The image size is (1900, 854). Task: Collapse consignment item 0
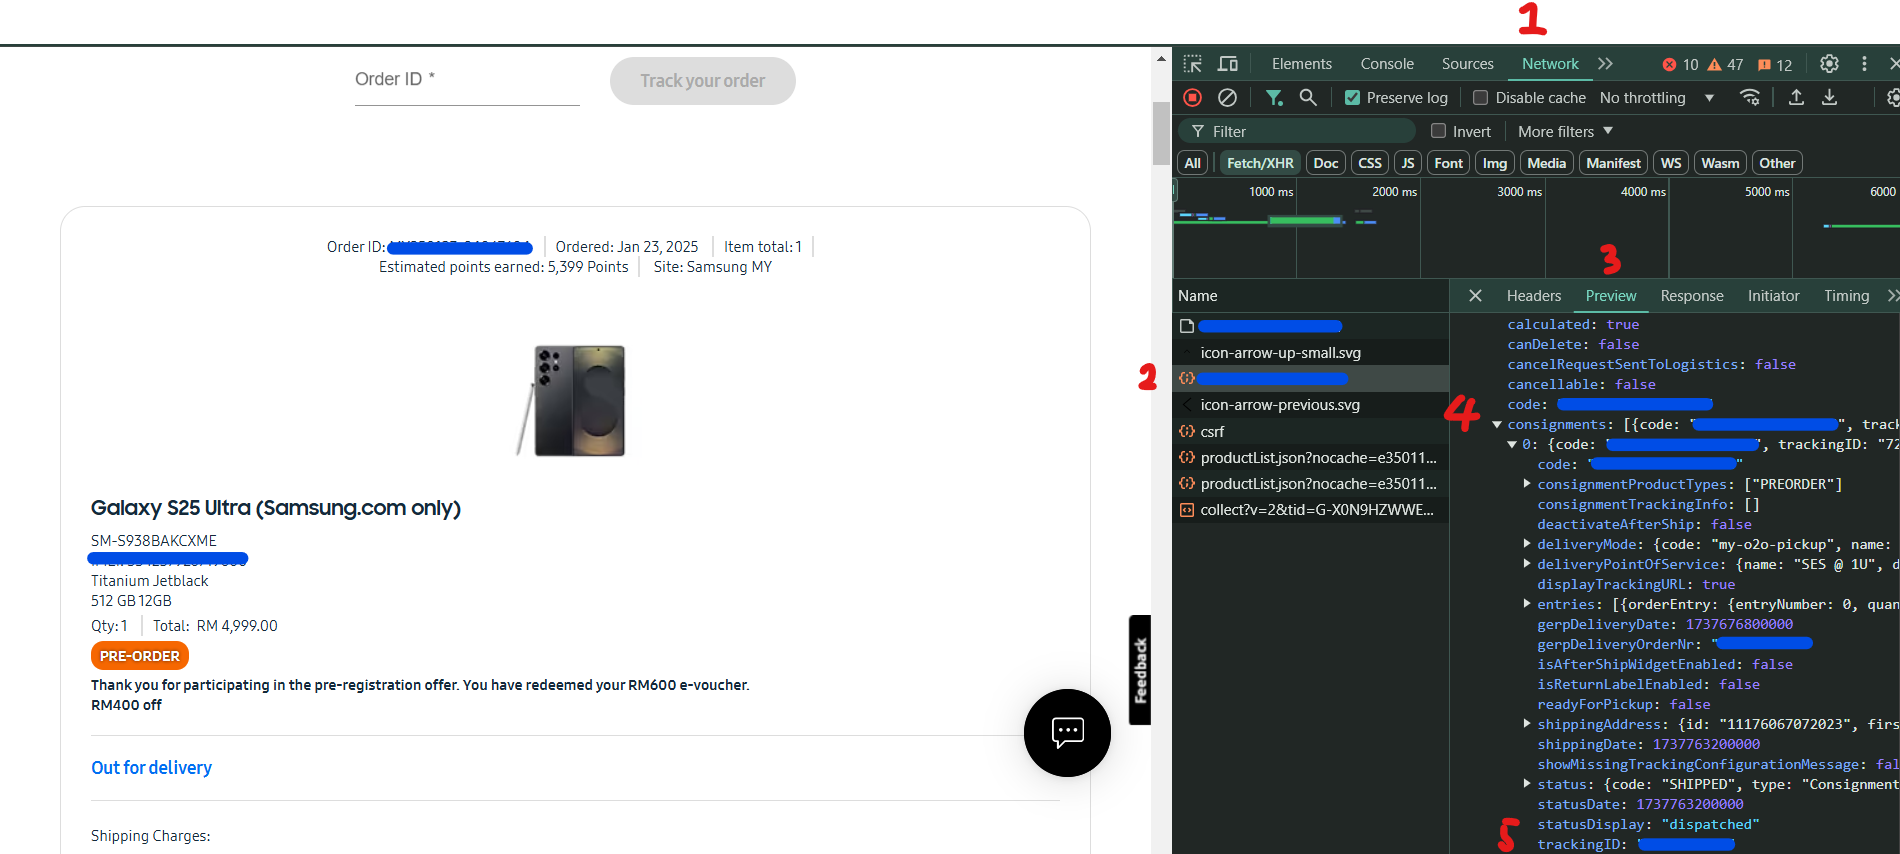pyautogui.click(x=1512, y=445)
